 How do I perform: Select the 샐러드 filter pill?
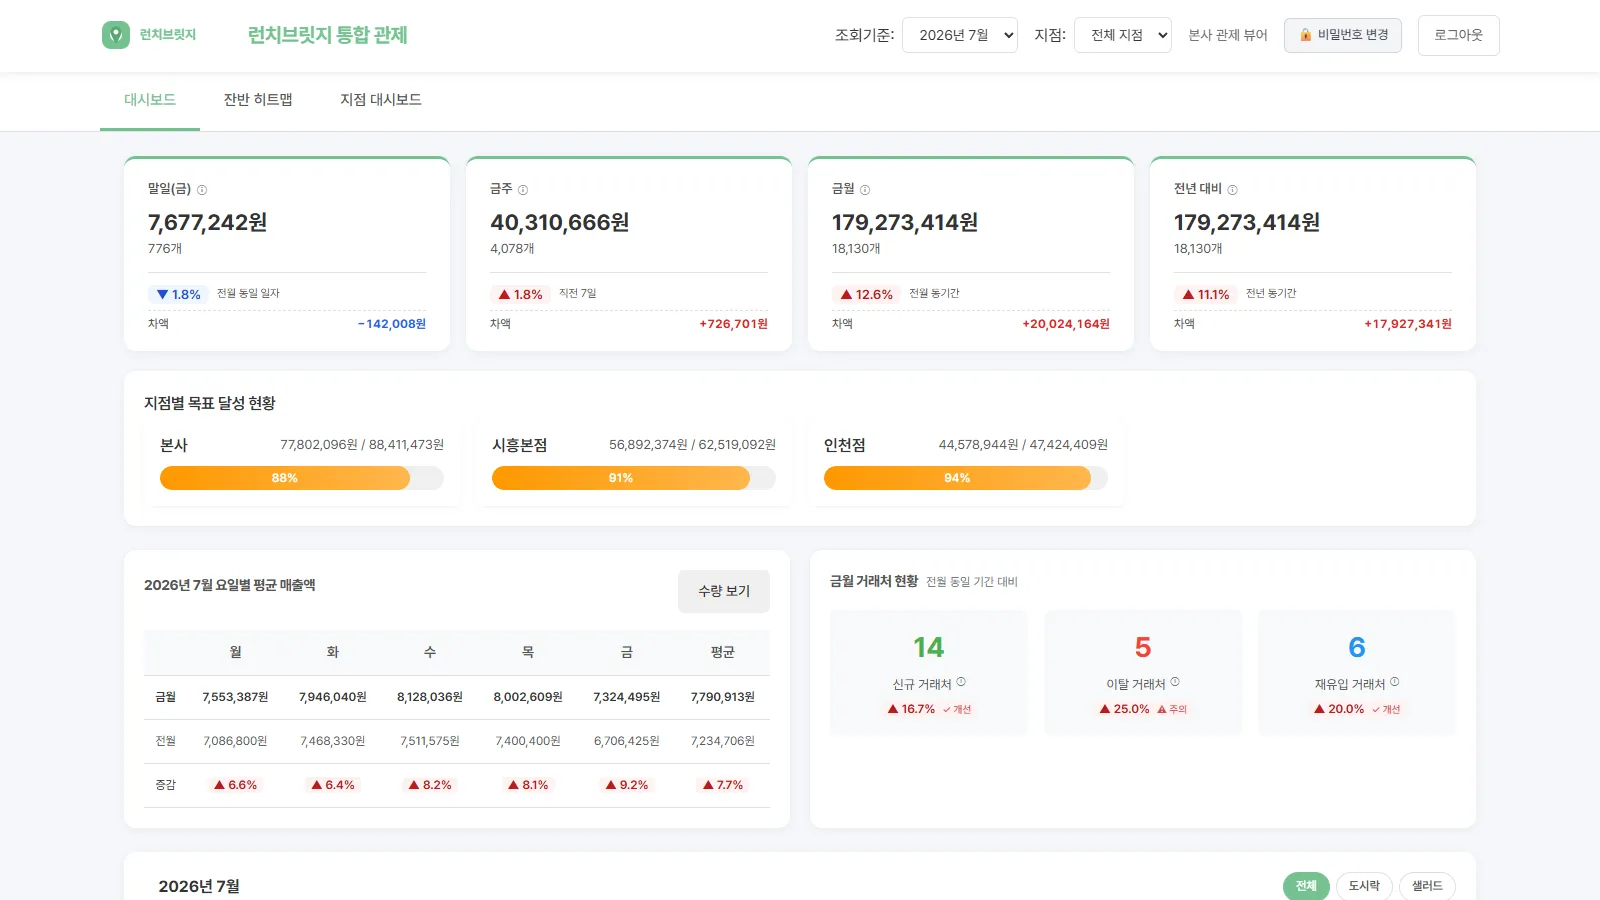pyautogui.click(x=1427, y=886)
